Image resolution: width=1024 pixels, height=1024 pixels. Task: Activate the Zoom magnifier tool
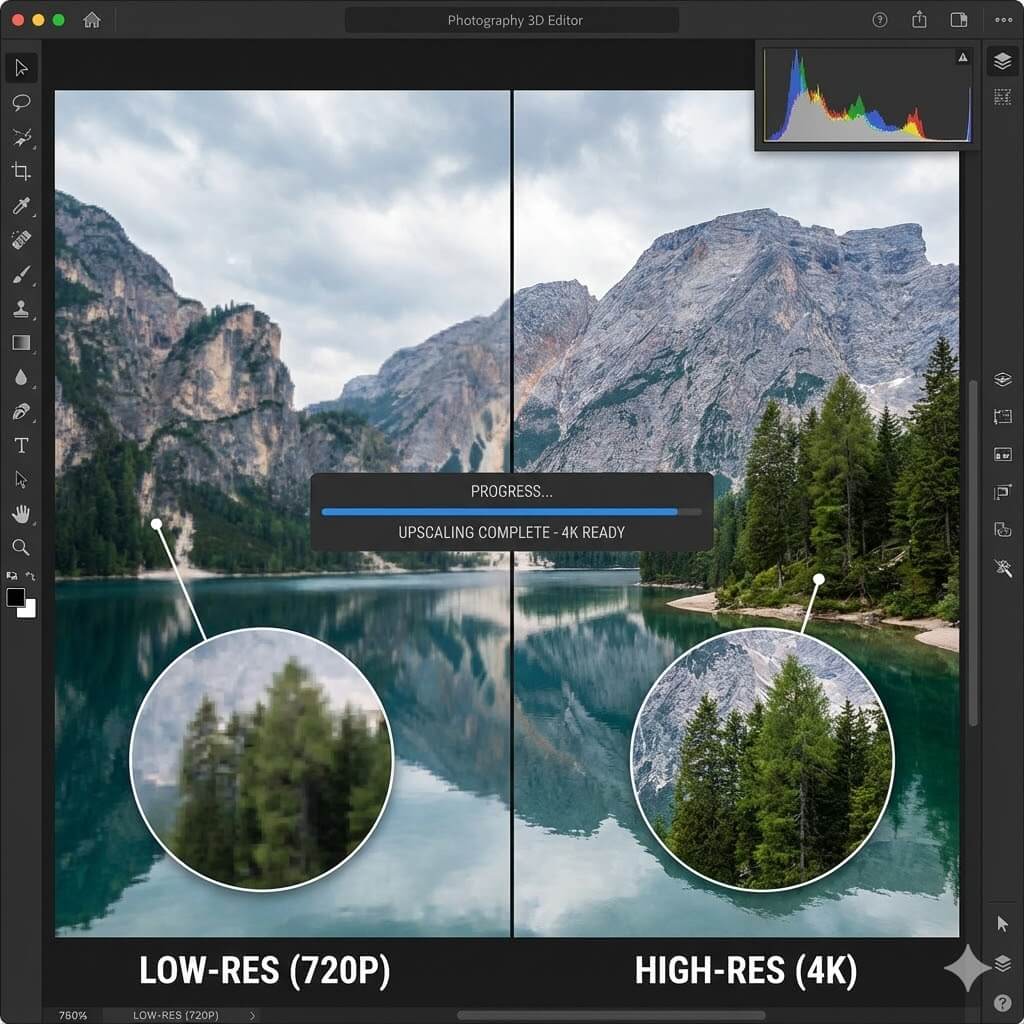21,547
